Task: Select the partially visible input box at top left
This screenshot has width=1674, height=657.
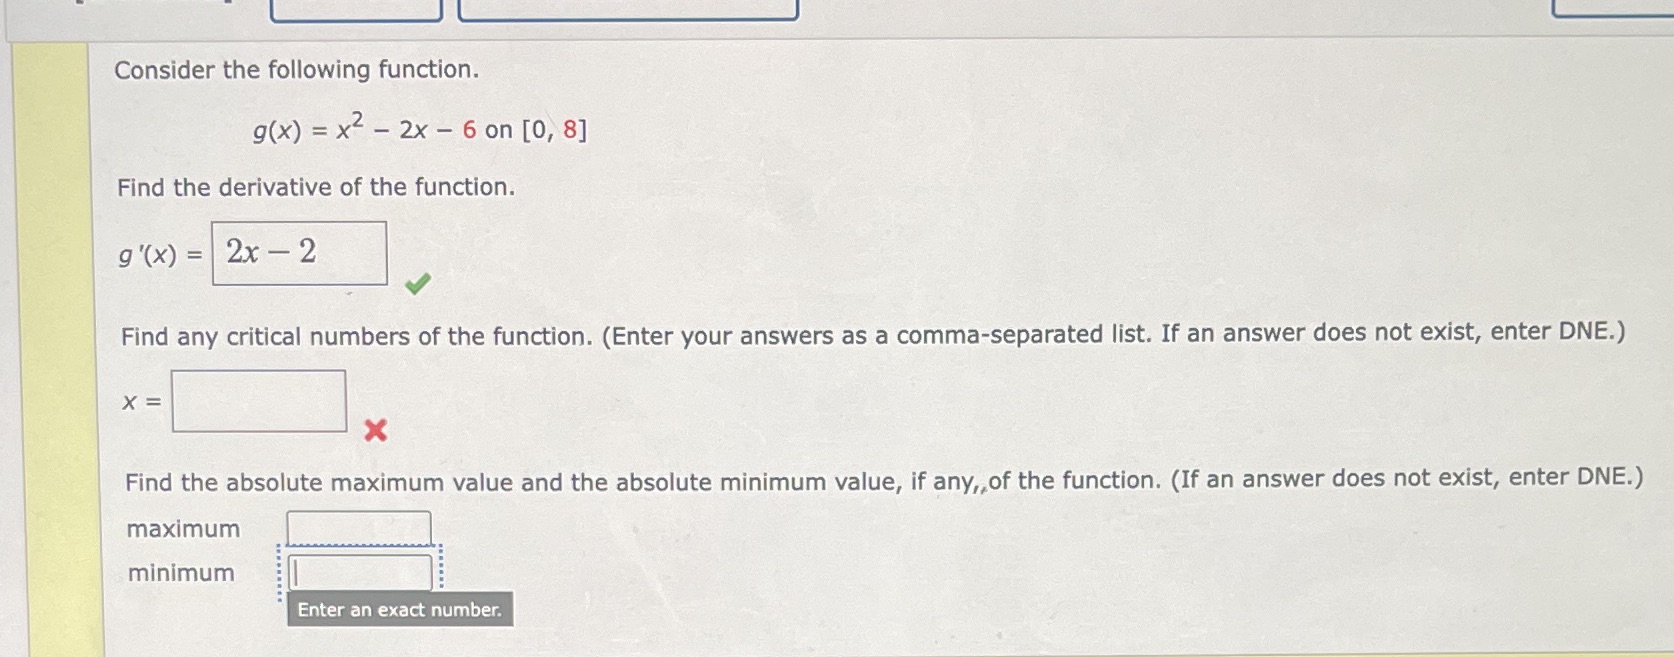Action: click(356, 10)
